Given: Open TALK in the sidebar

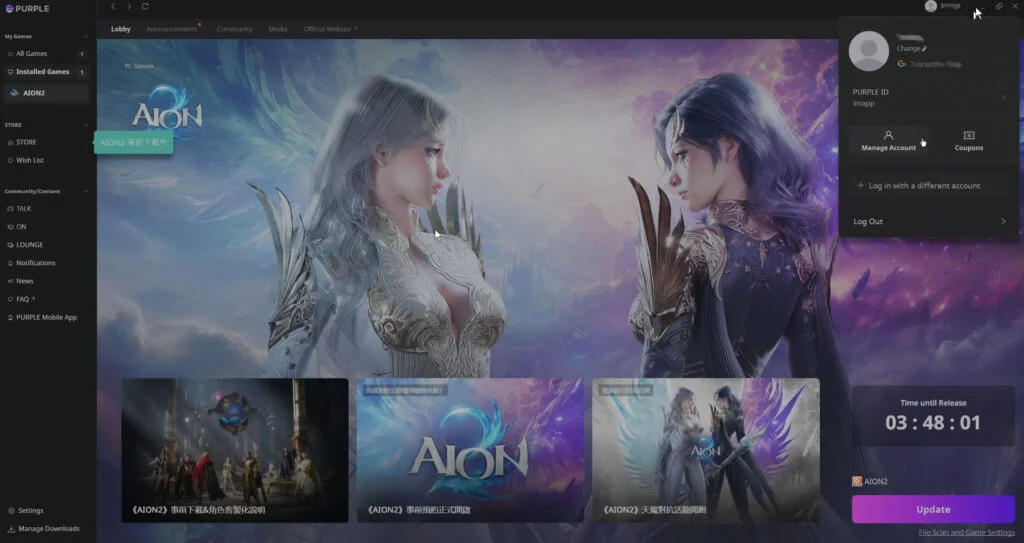Looking at the screenshot, I should pos(23,208).
